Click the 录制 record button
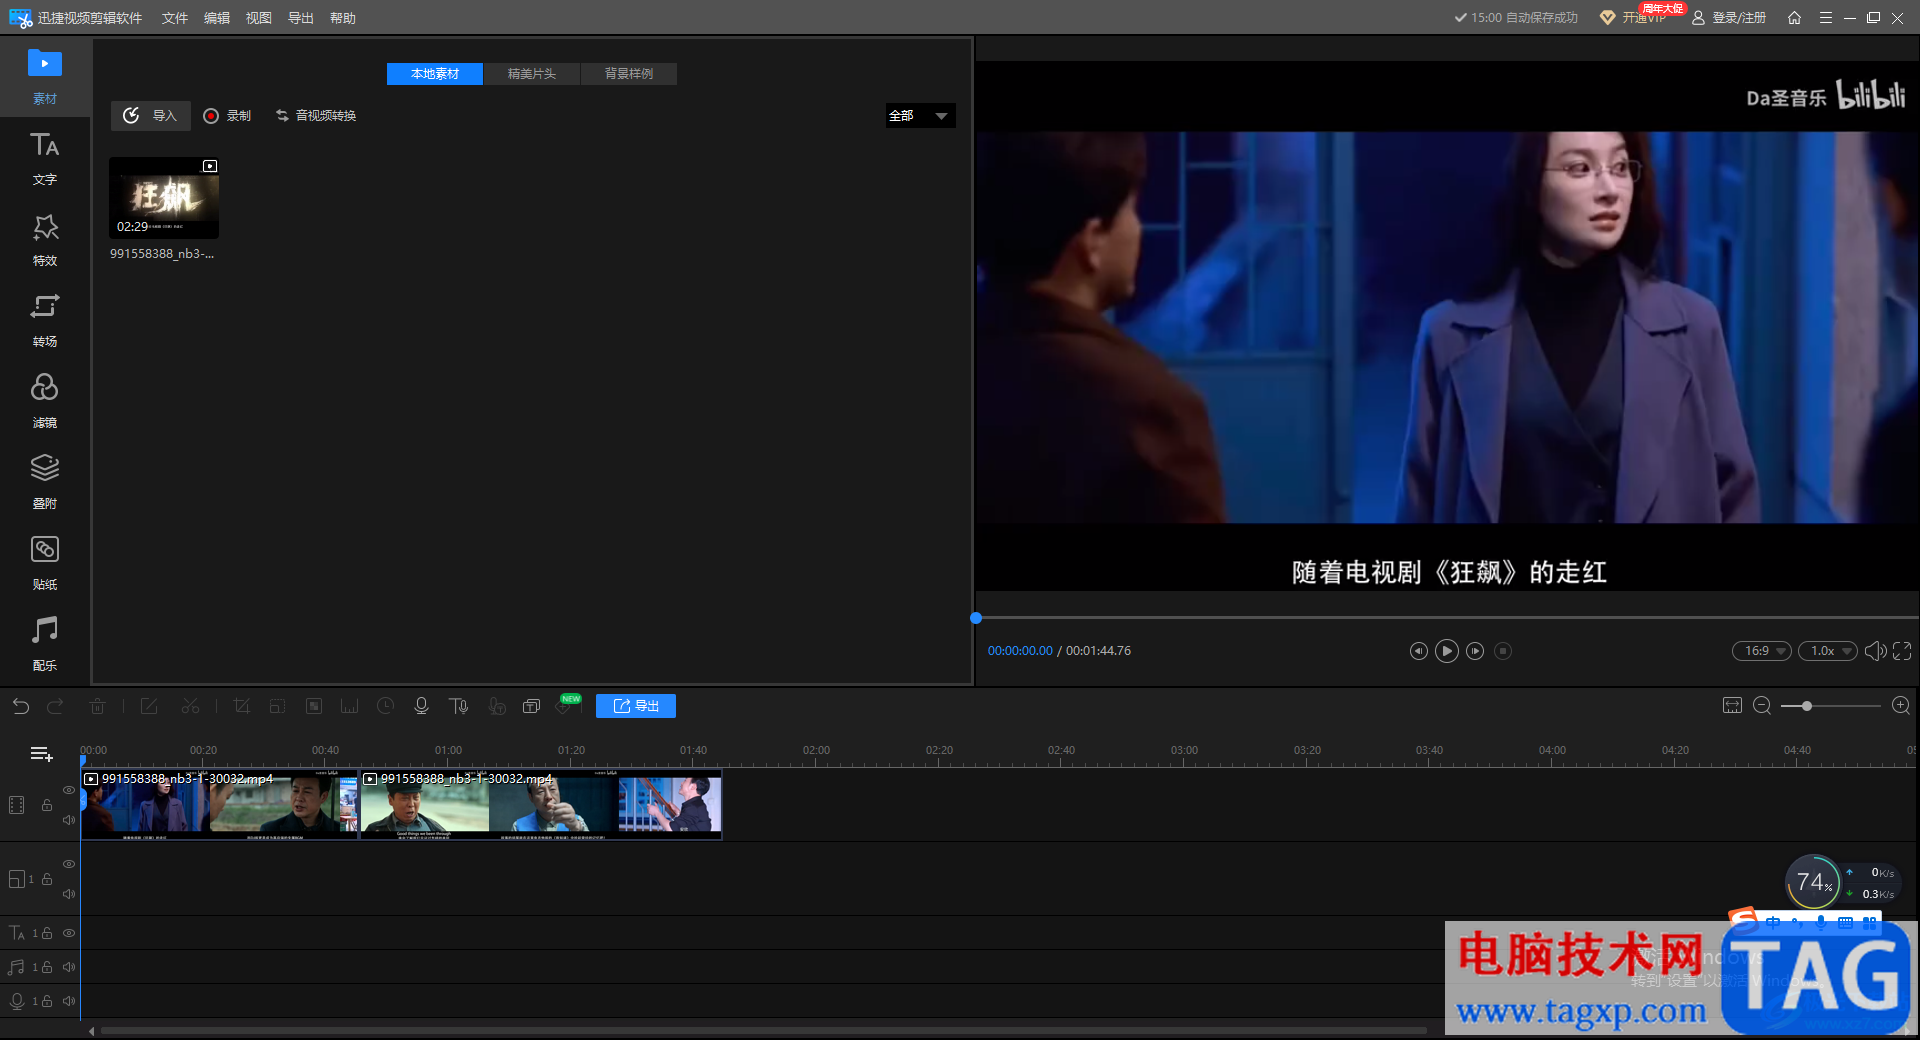The height and width of the screenshot is (1040, 1920). tap(227, 116)
